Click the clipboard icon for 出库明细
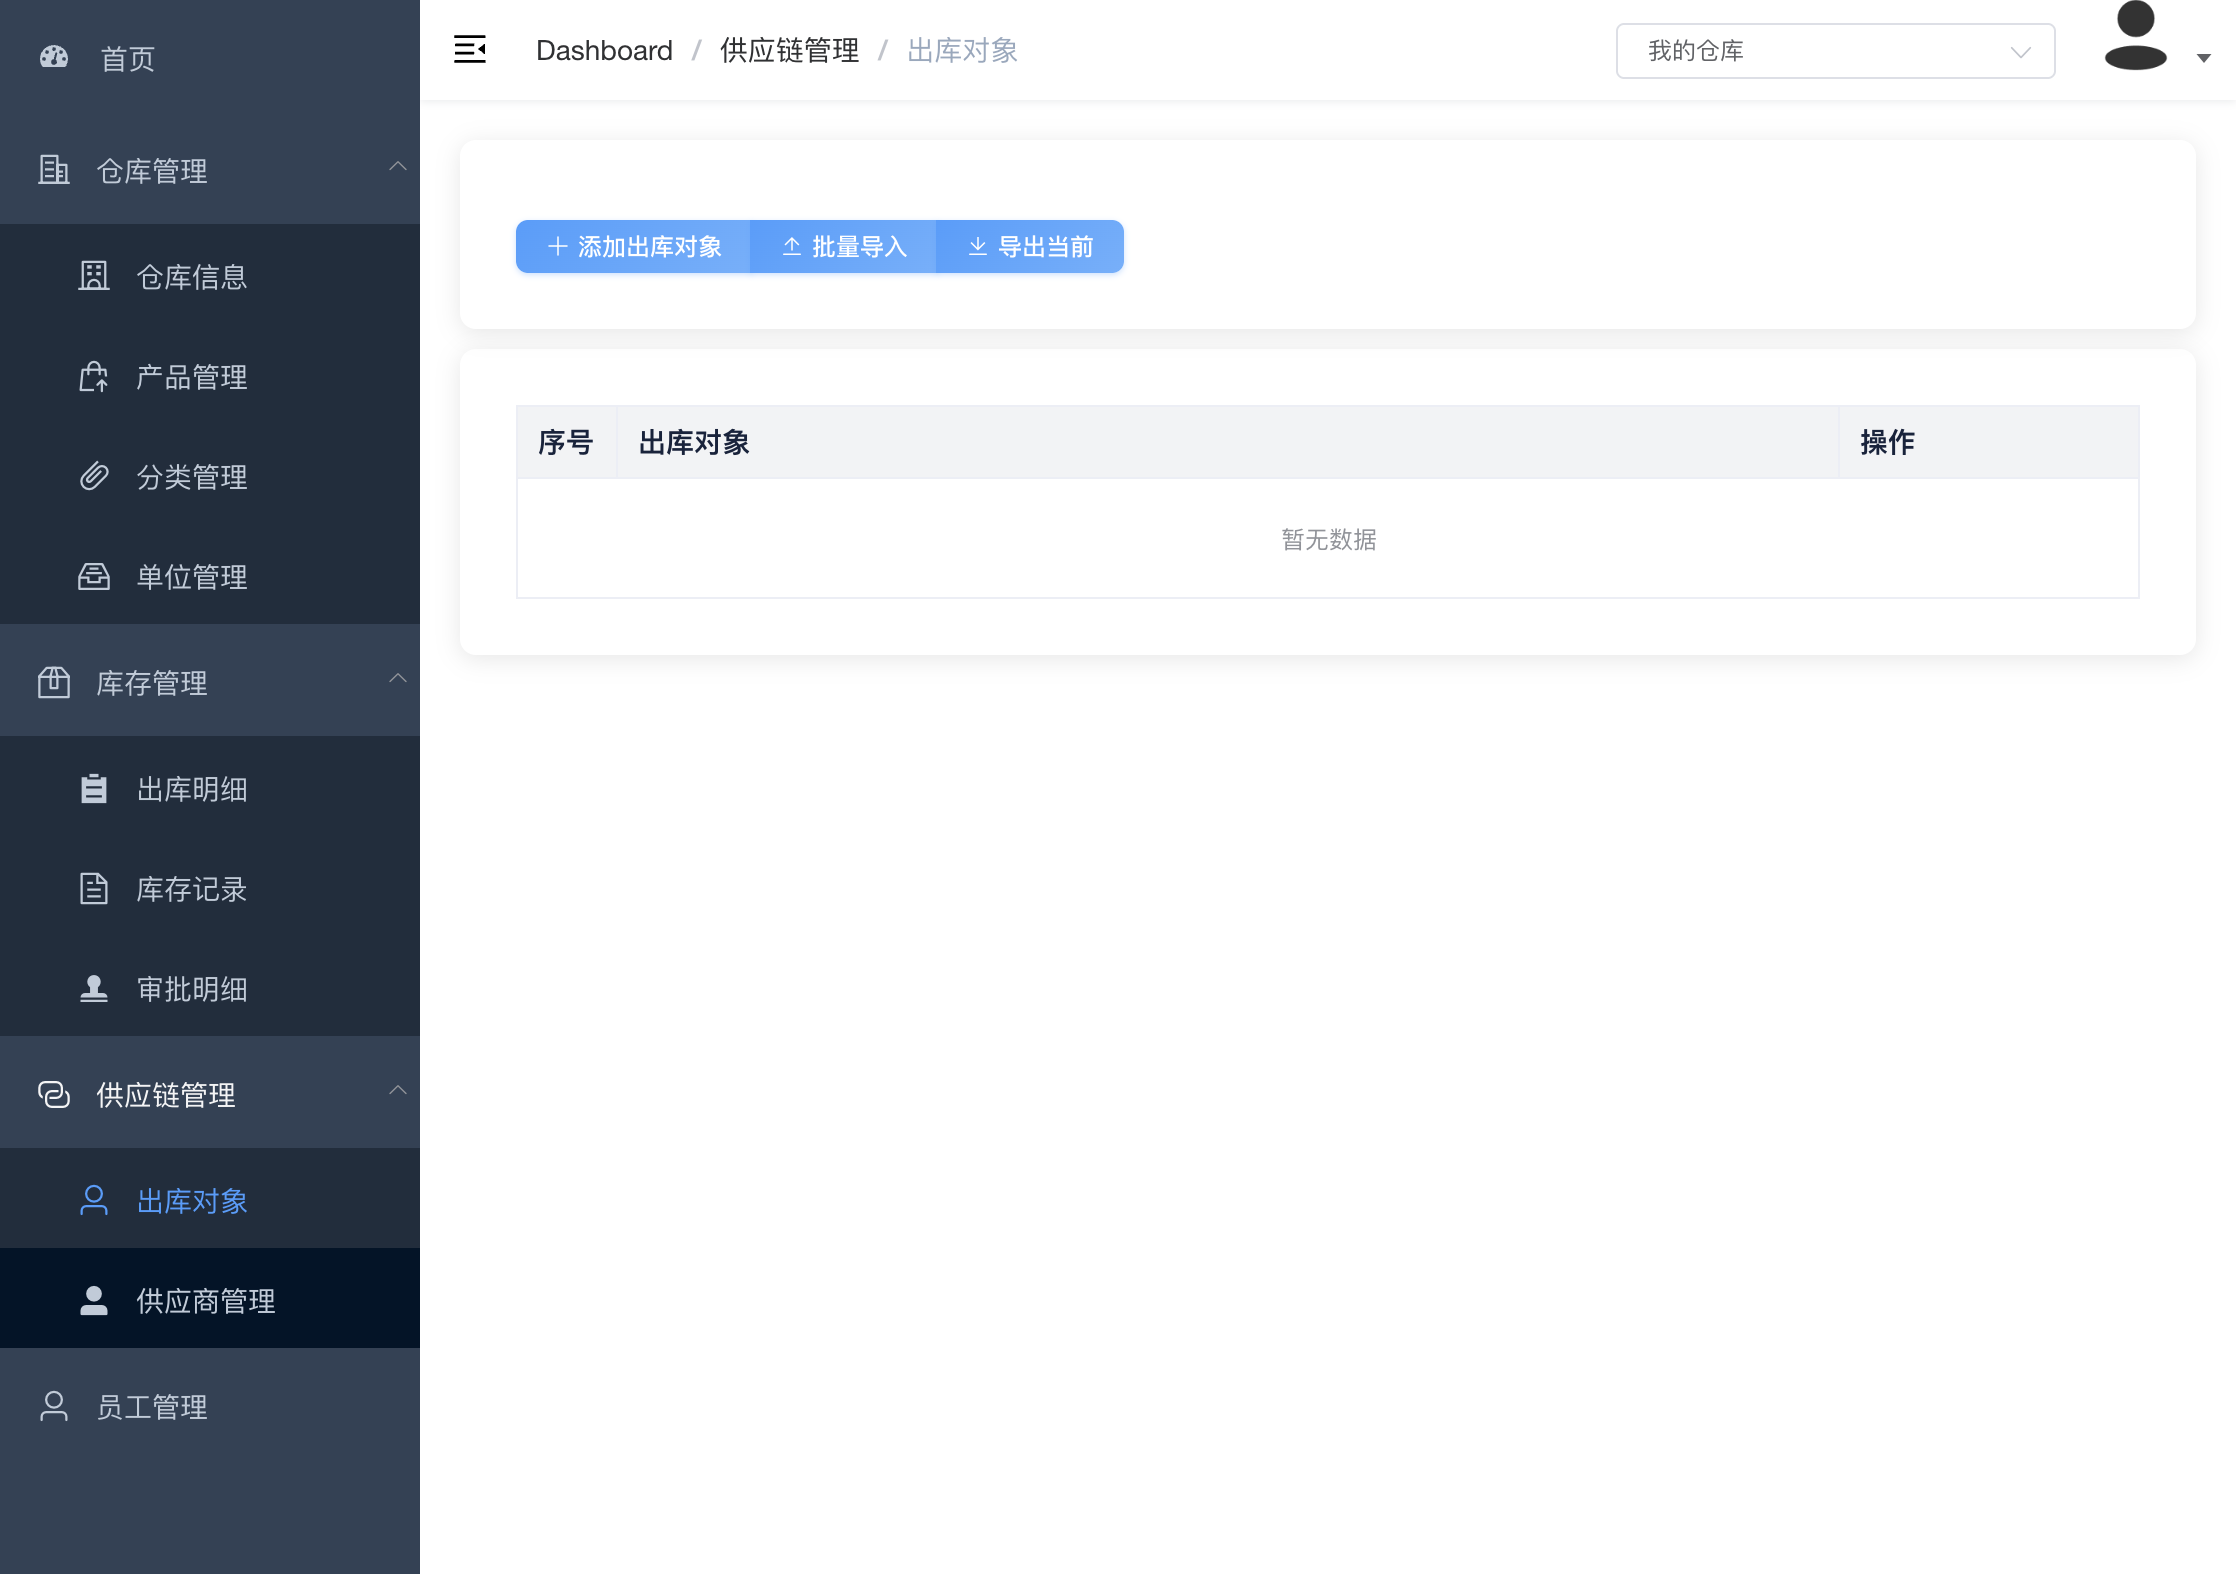This screenshot has width=2236, height=1574. click(94, 789)
